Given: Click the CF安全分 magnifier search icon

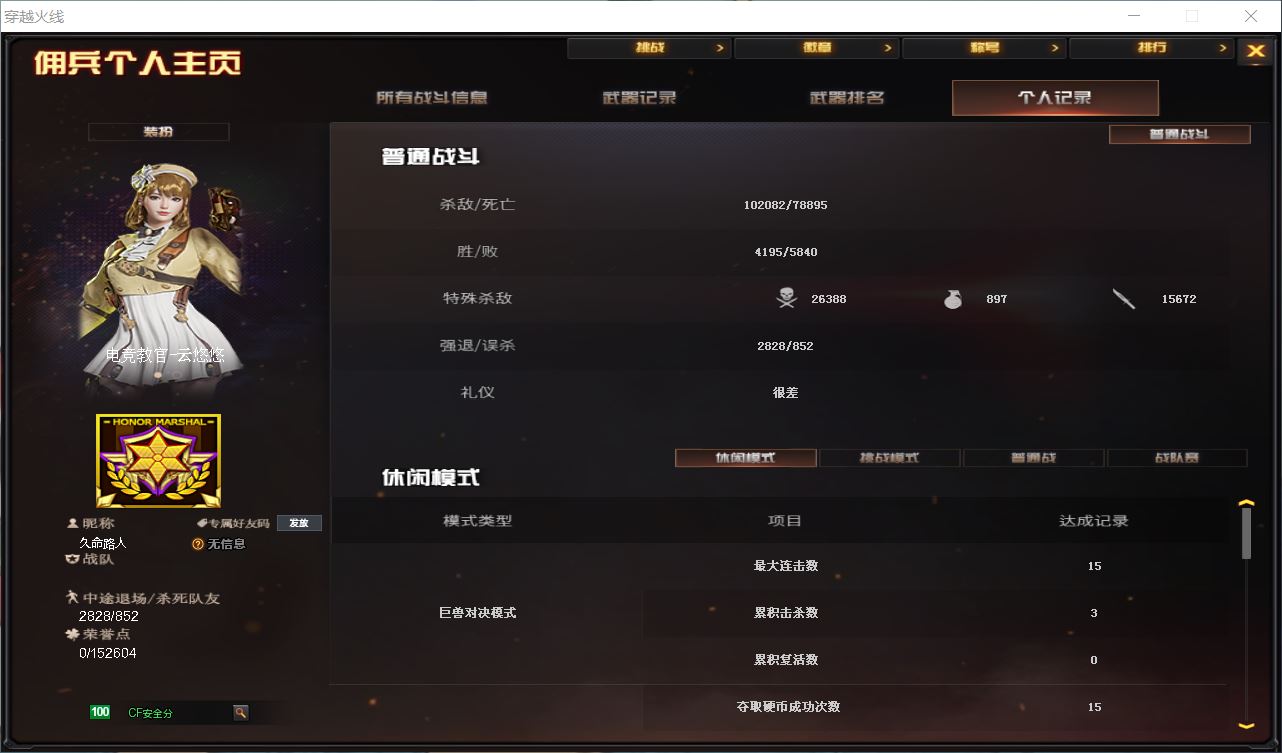Looking at the screenshot, I should tap(240, 712).
